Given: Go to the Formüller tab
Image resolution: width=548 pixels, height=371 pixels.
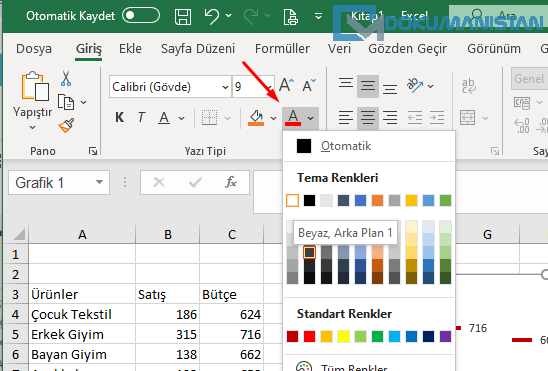Looking at the screenshot, I should pyautogui.click(x=282, y=49).
